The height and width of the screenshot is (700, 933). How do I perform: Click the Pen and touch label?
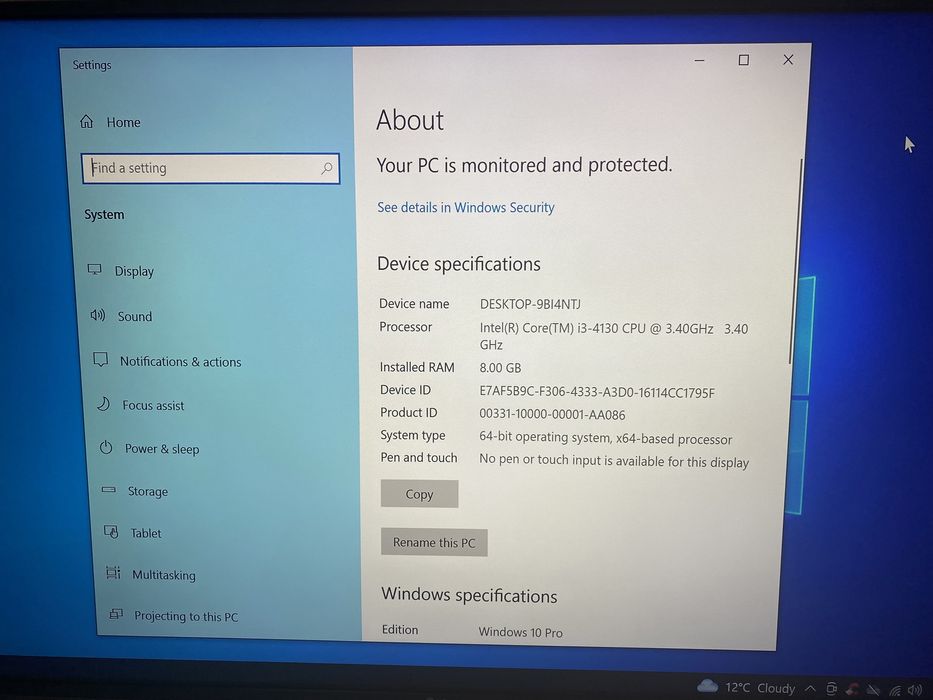(419, 458)
